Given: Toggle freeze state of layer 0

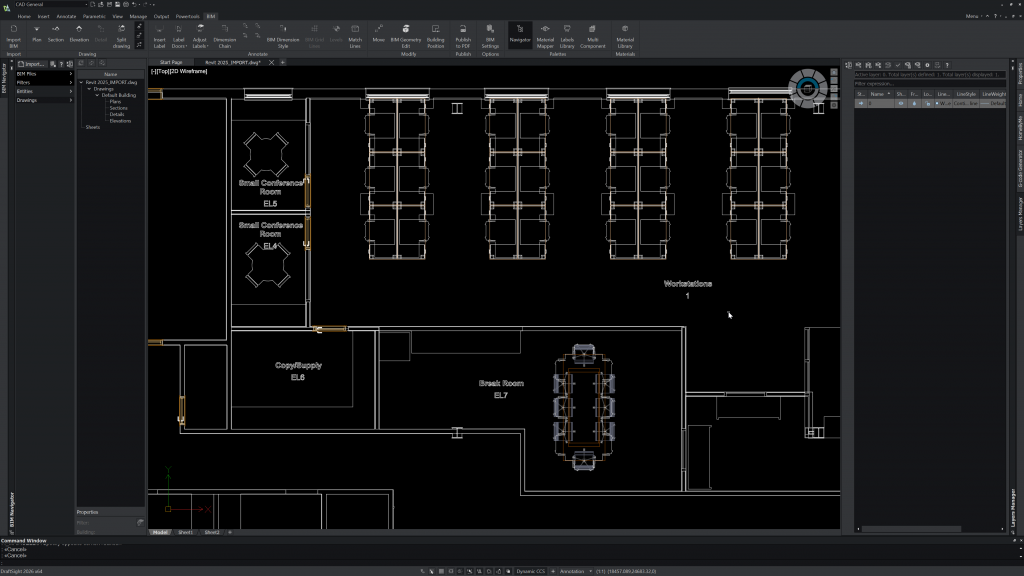Looking at the screenshot, I should point(913,103).
